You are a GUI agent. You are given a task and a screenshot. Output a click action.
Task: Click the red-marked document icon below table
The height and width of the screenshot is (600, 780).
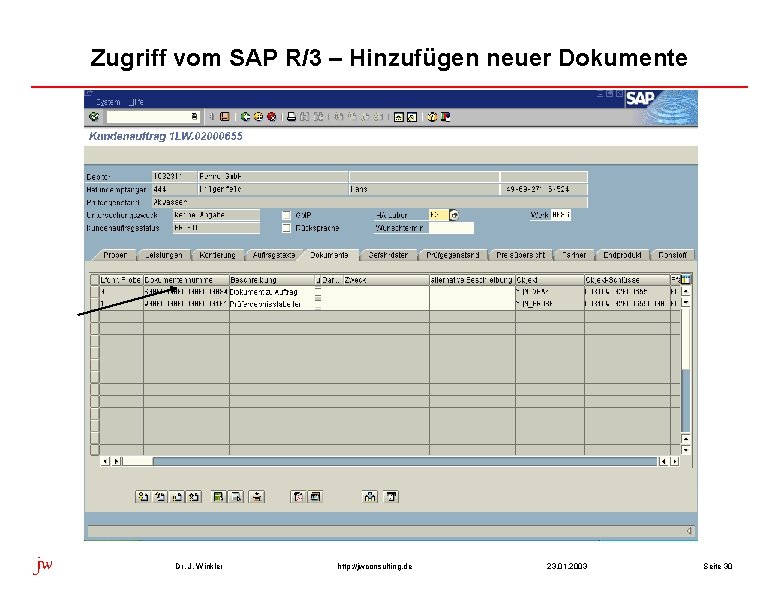(298, 497)
